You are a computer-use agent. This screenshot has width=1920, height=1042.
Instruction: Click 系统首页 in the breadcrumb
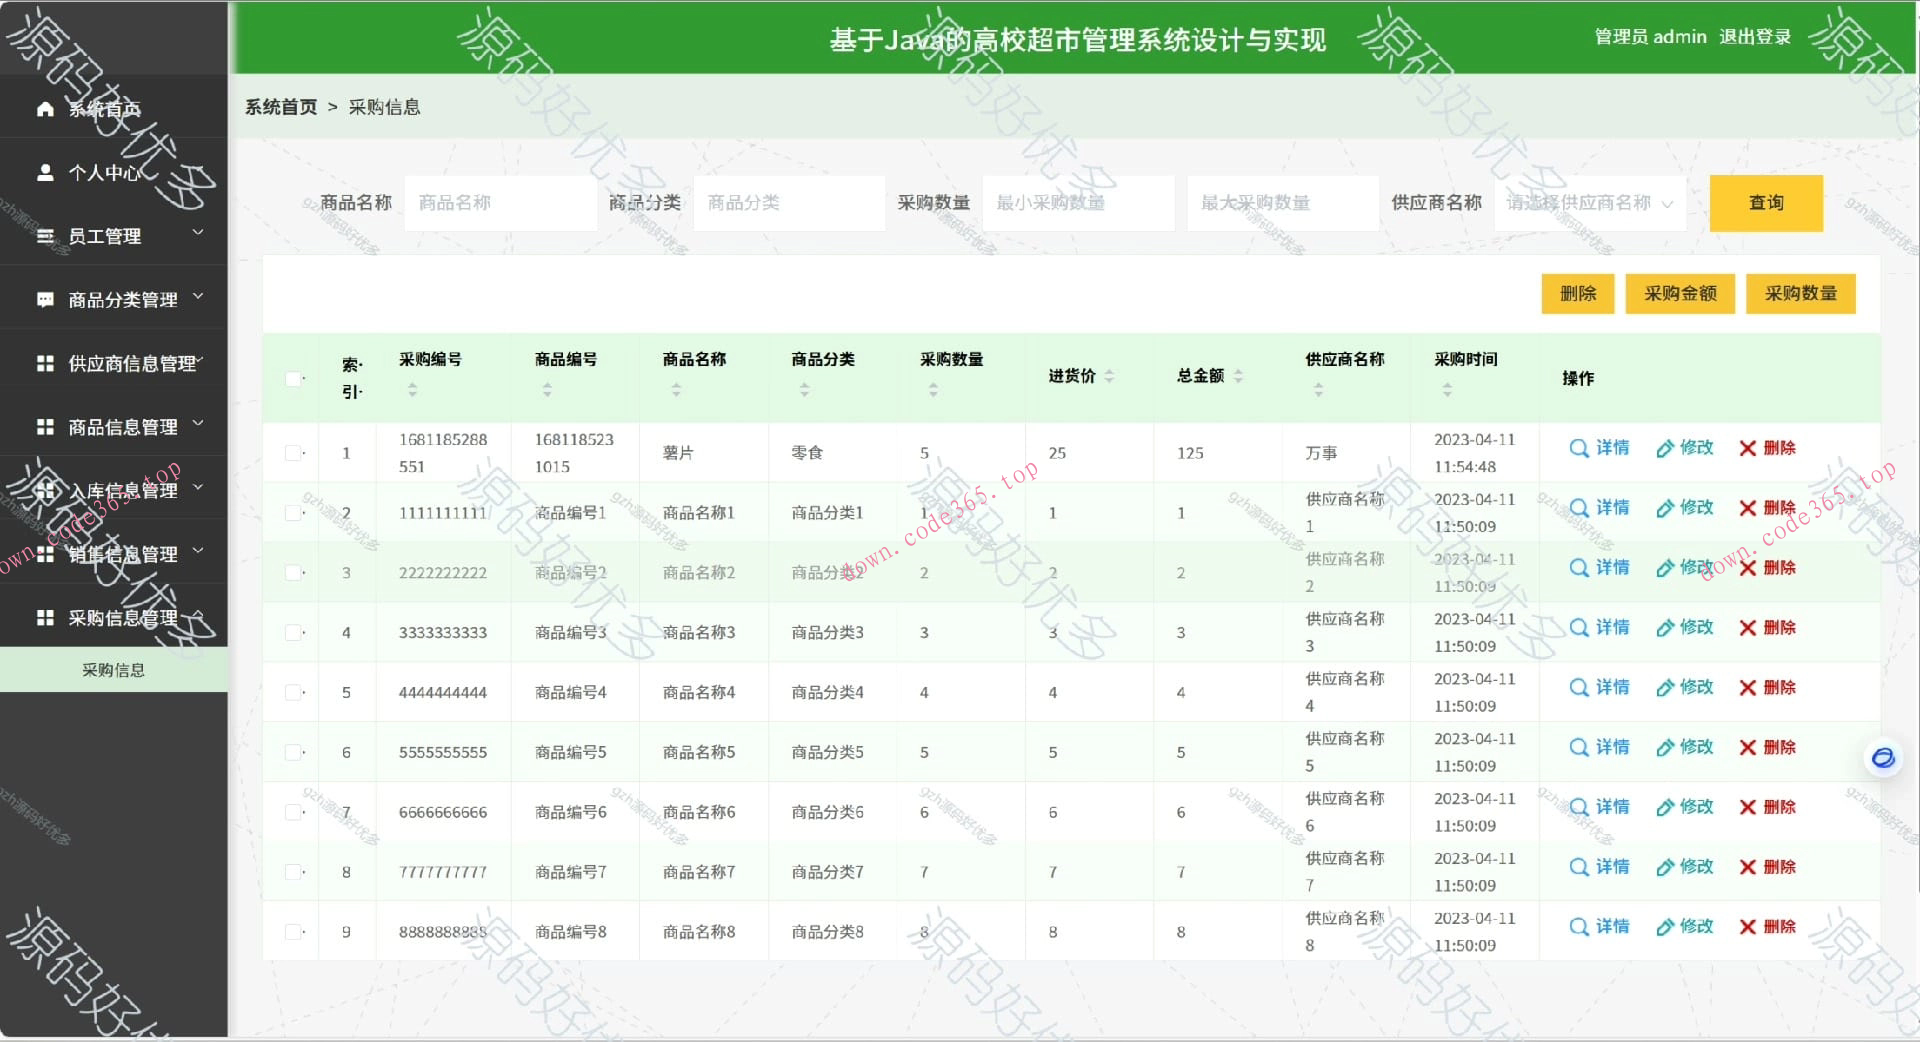click(x=280, y=106)
